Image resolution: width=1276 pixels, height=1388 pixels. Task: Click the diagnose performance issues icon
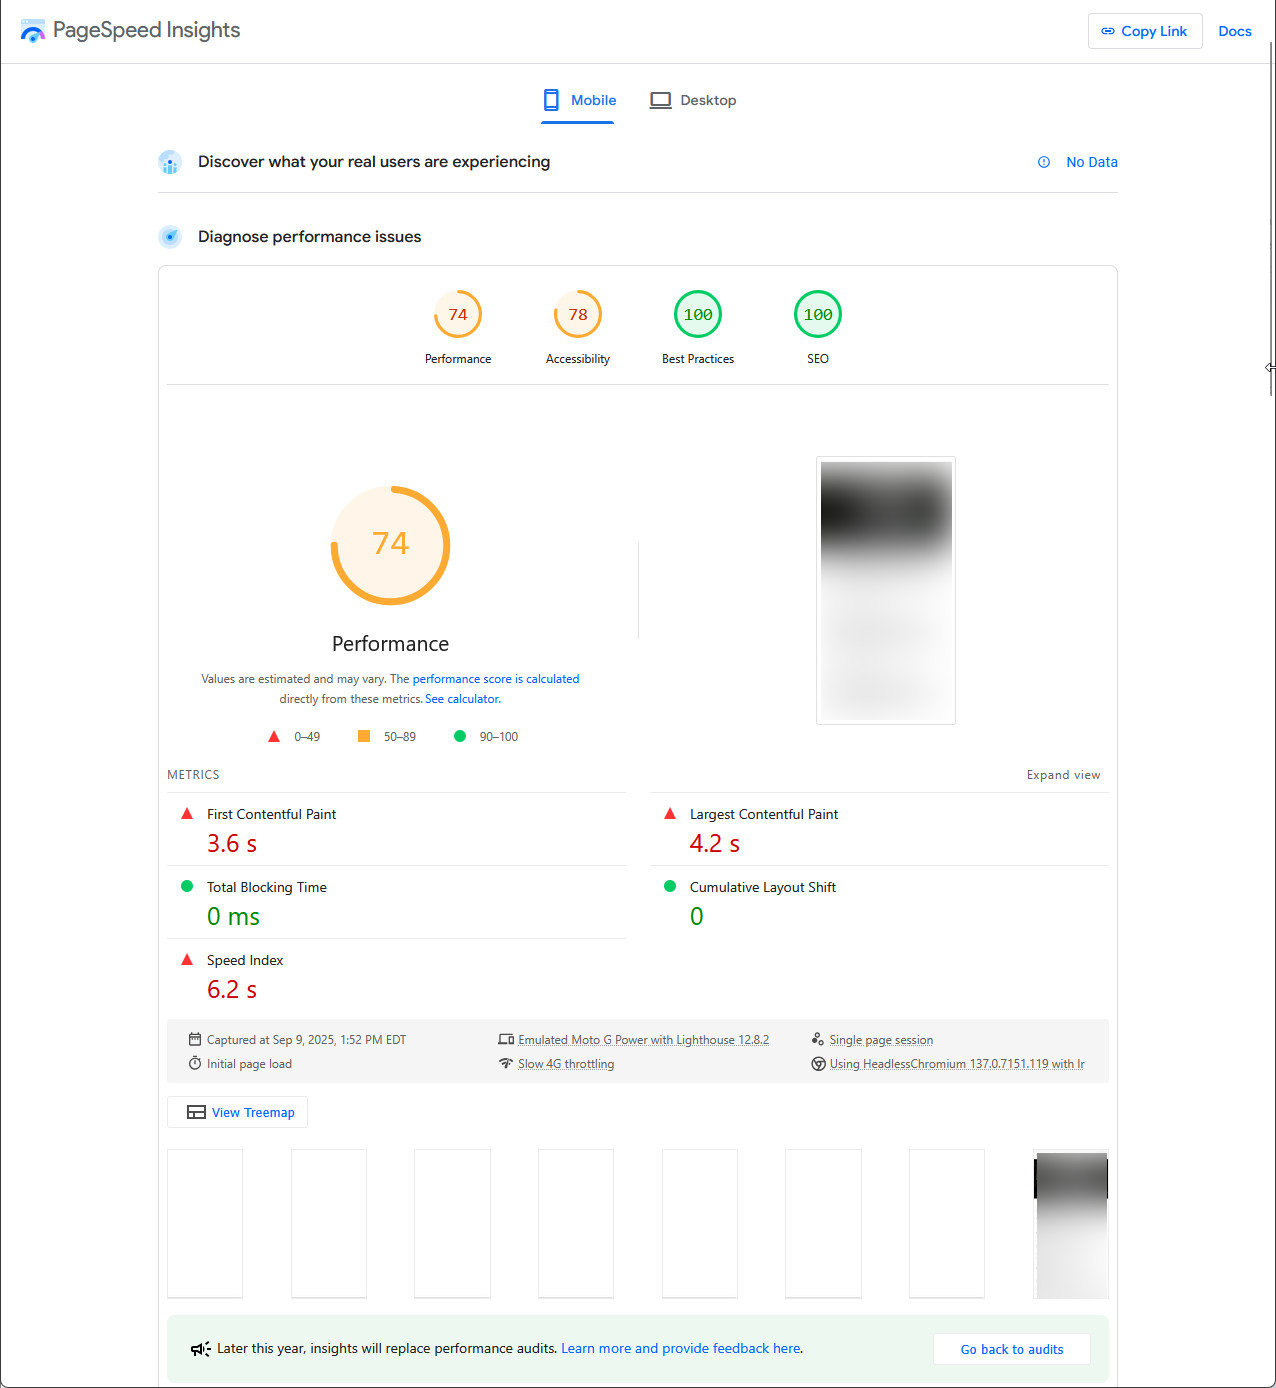pos(170,237)
